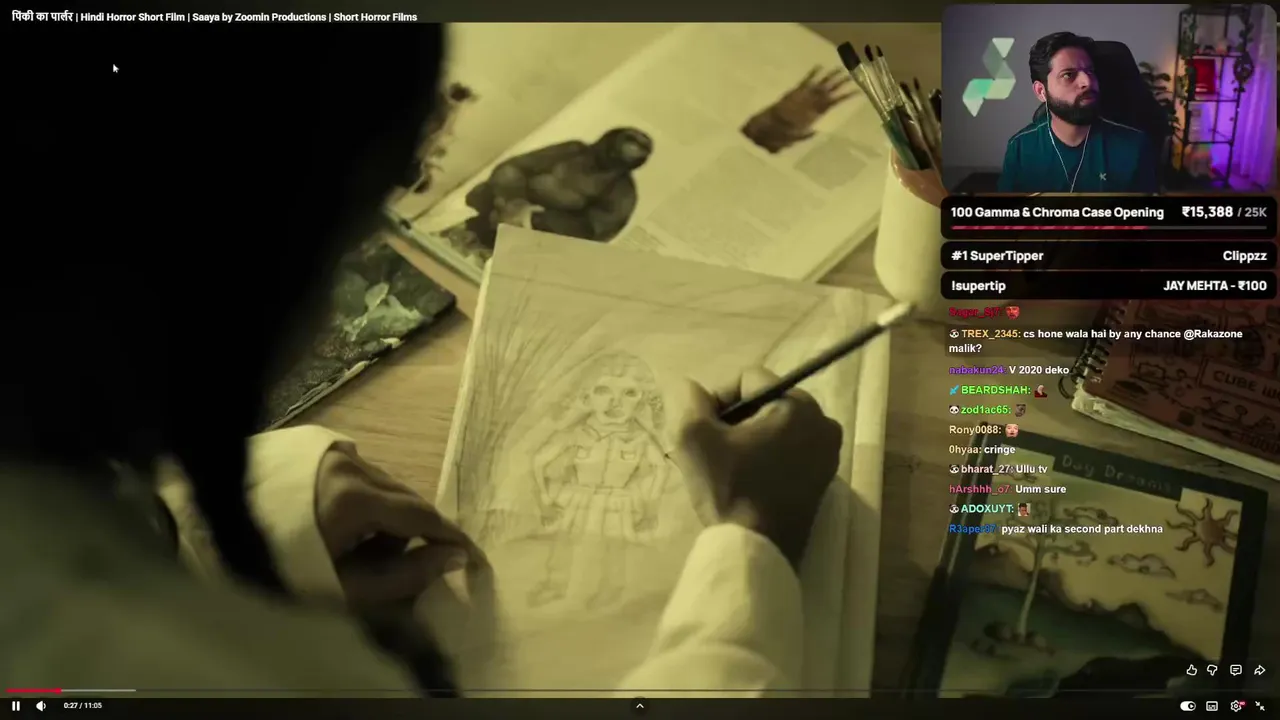Open the video comments panel

tap(1236, 670)
